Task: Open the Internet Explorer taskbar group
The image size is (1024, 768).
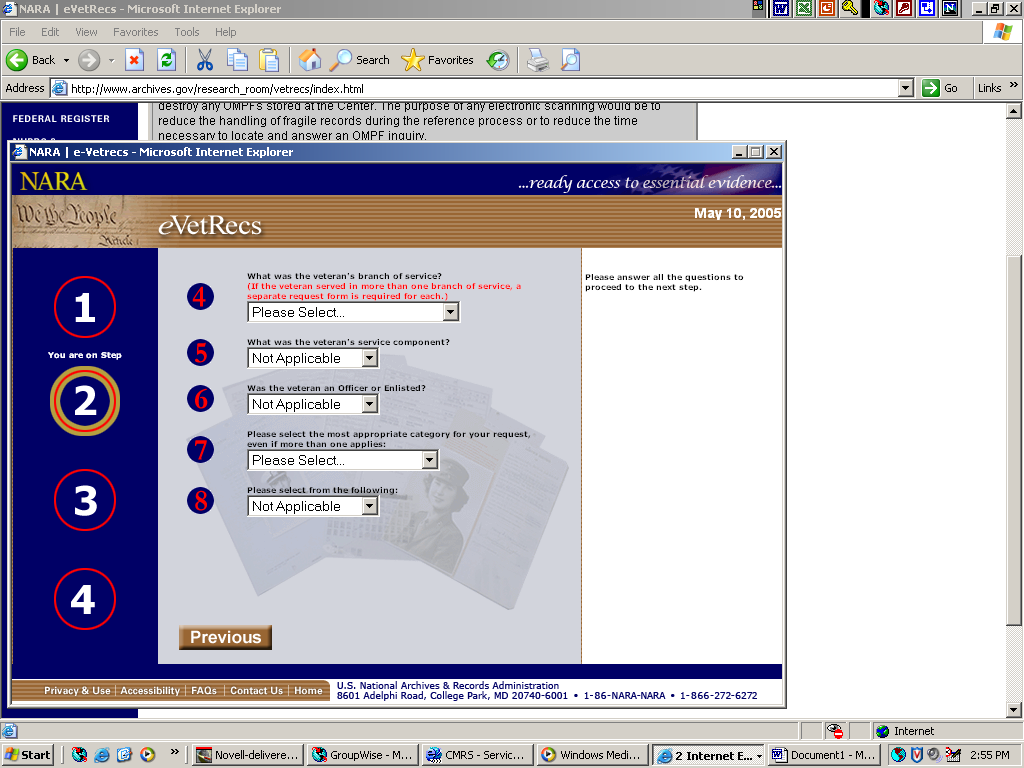Action: click(709, 755)
